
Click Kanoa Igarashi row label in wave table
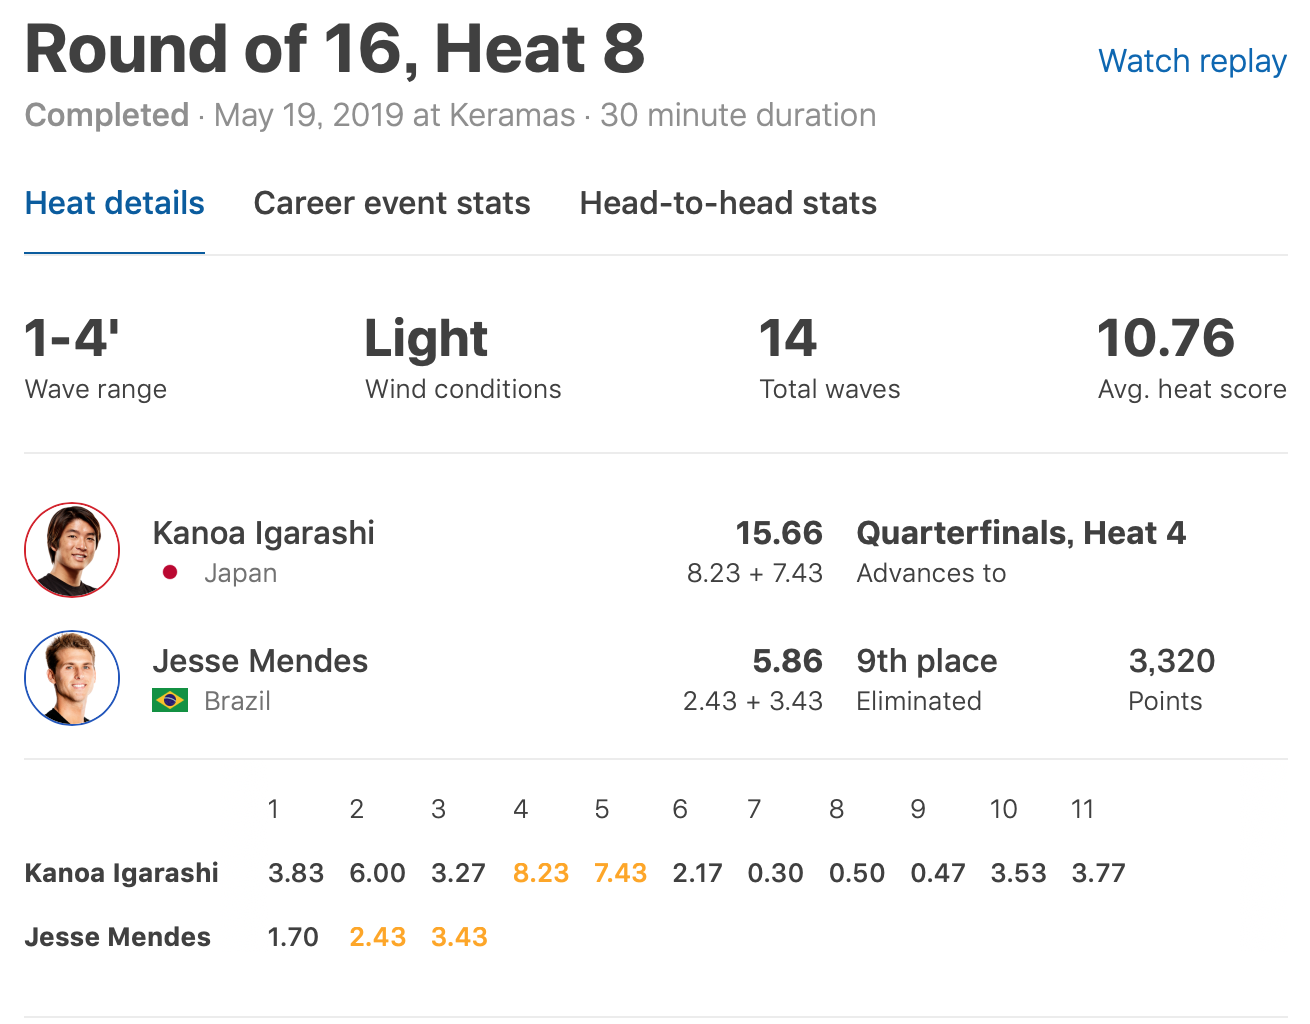click(121, 873)
